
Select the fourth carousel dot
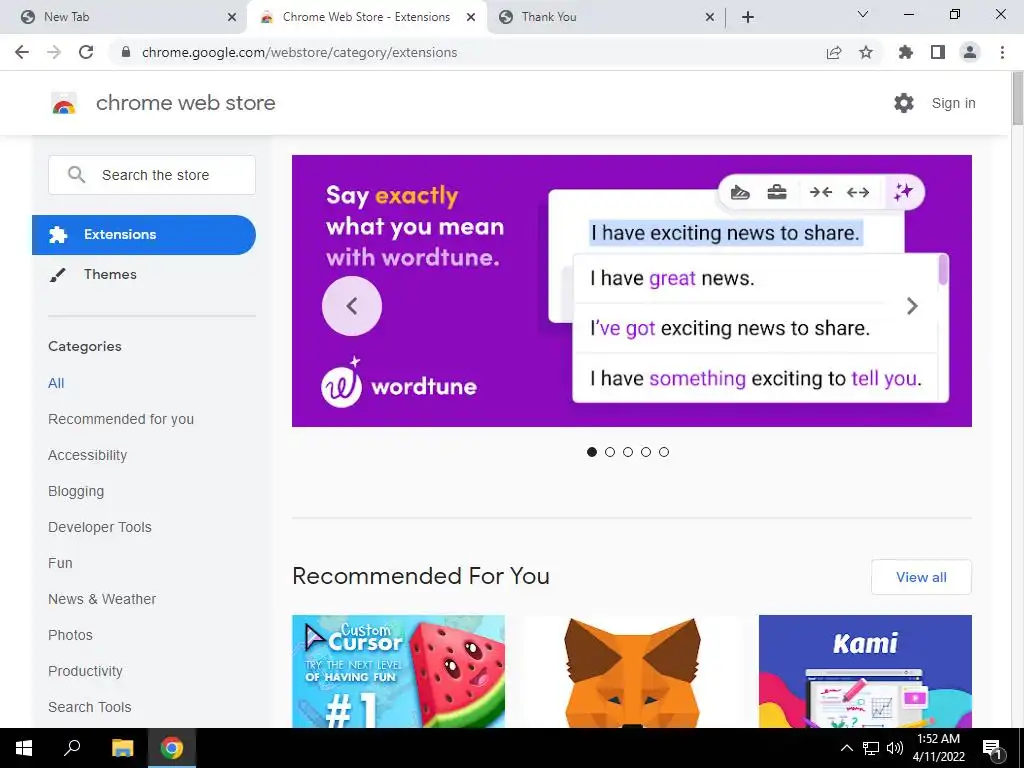coord(646,452)
